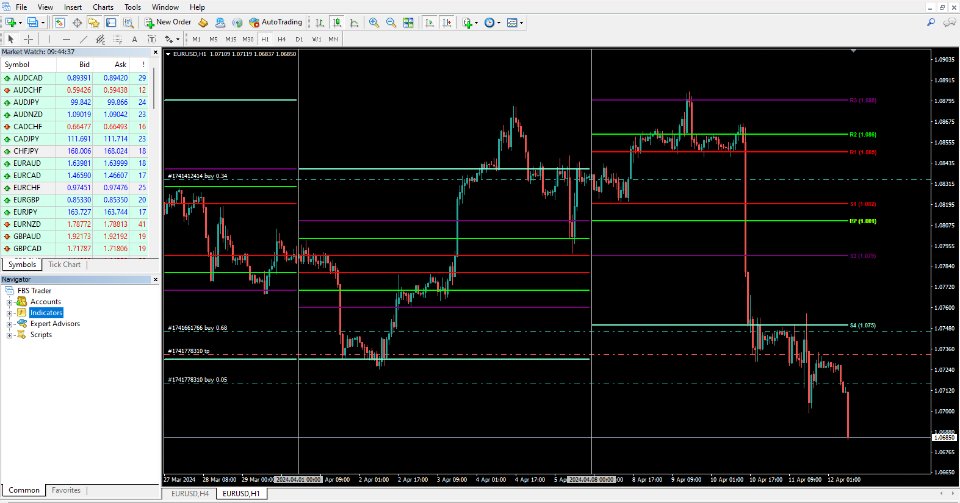The height and width of the screenshot is (503, 960).
Task: Close the Market Watch panel
Action: 156,52
